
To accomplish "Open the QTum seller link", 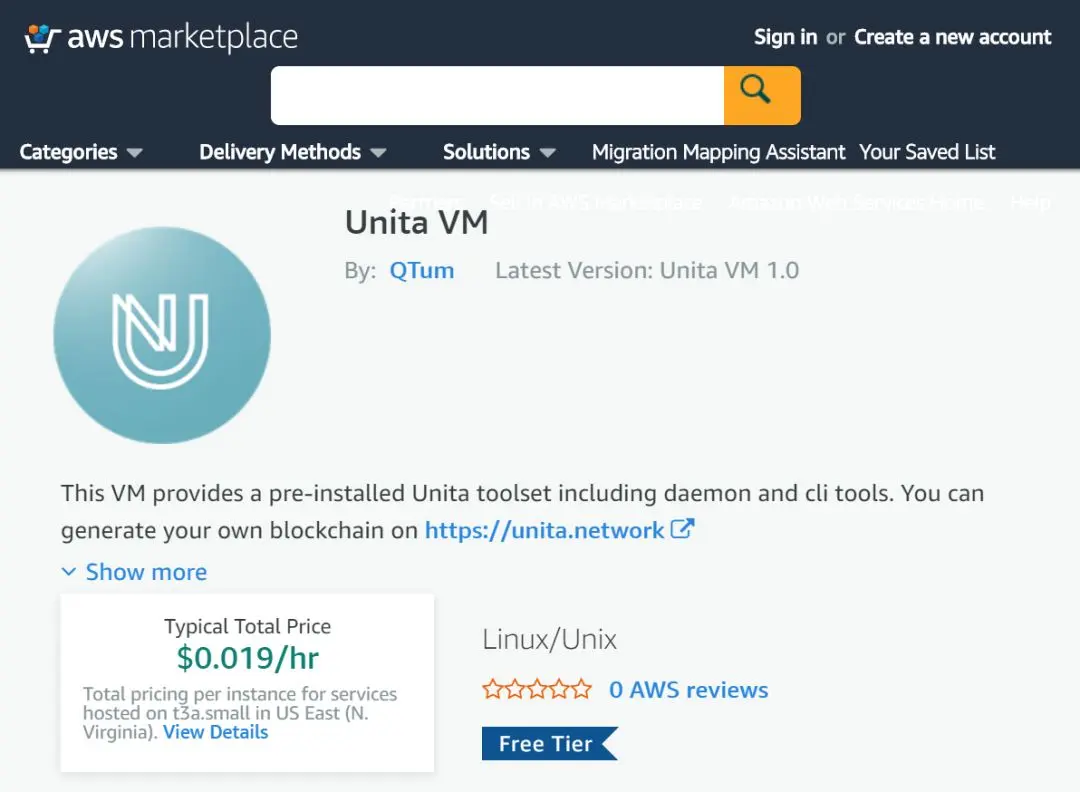I will click(421, 270).
